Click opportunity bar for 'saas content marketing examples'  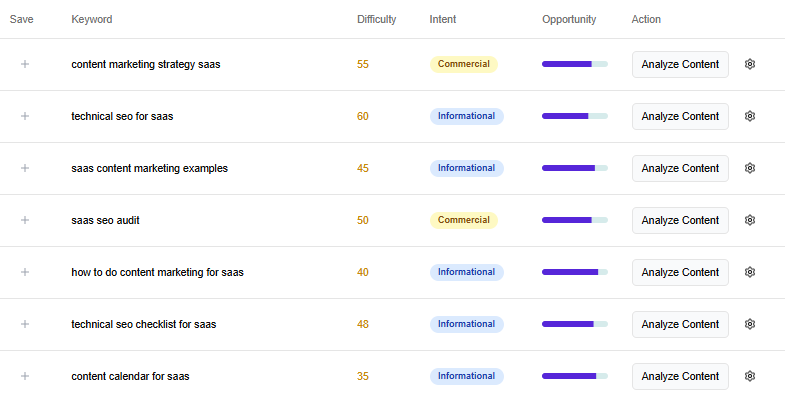click(575, 168)
